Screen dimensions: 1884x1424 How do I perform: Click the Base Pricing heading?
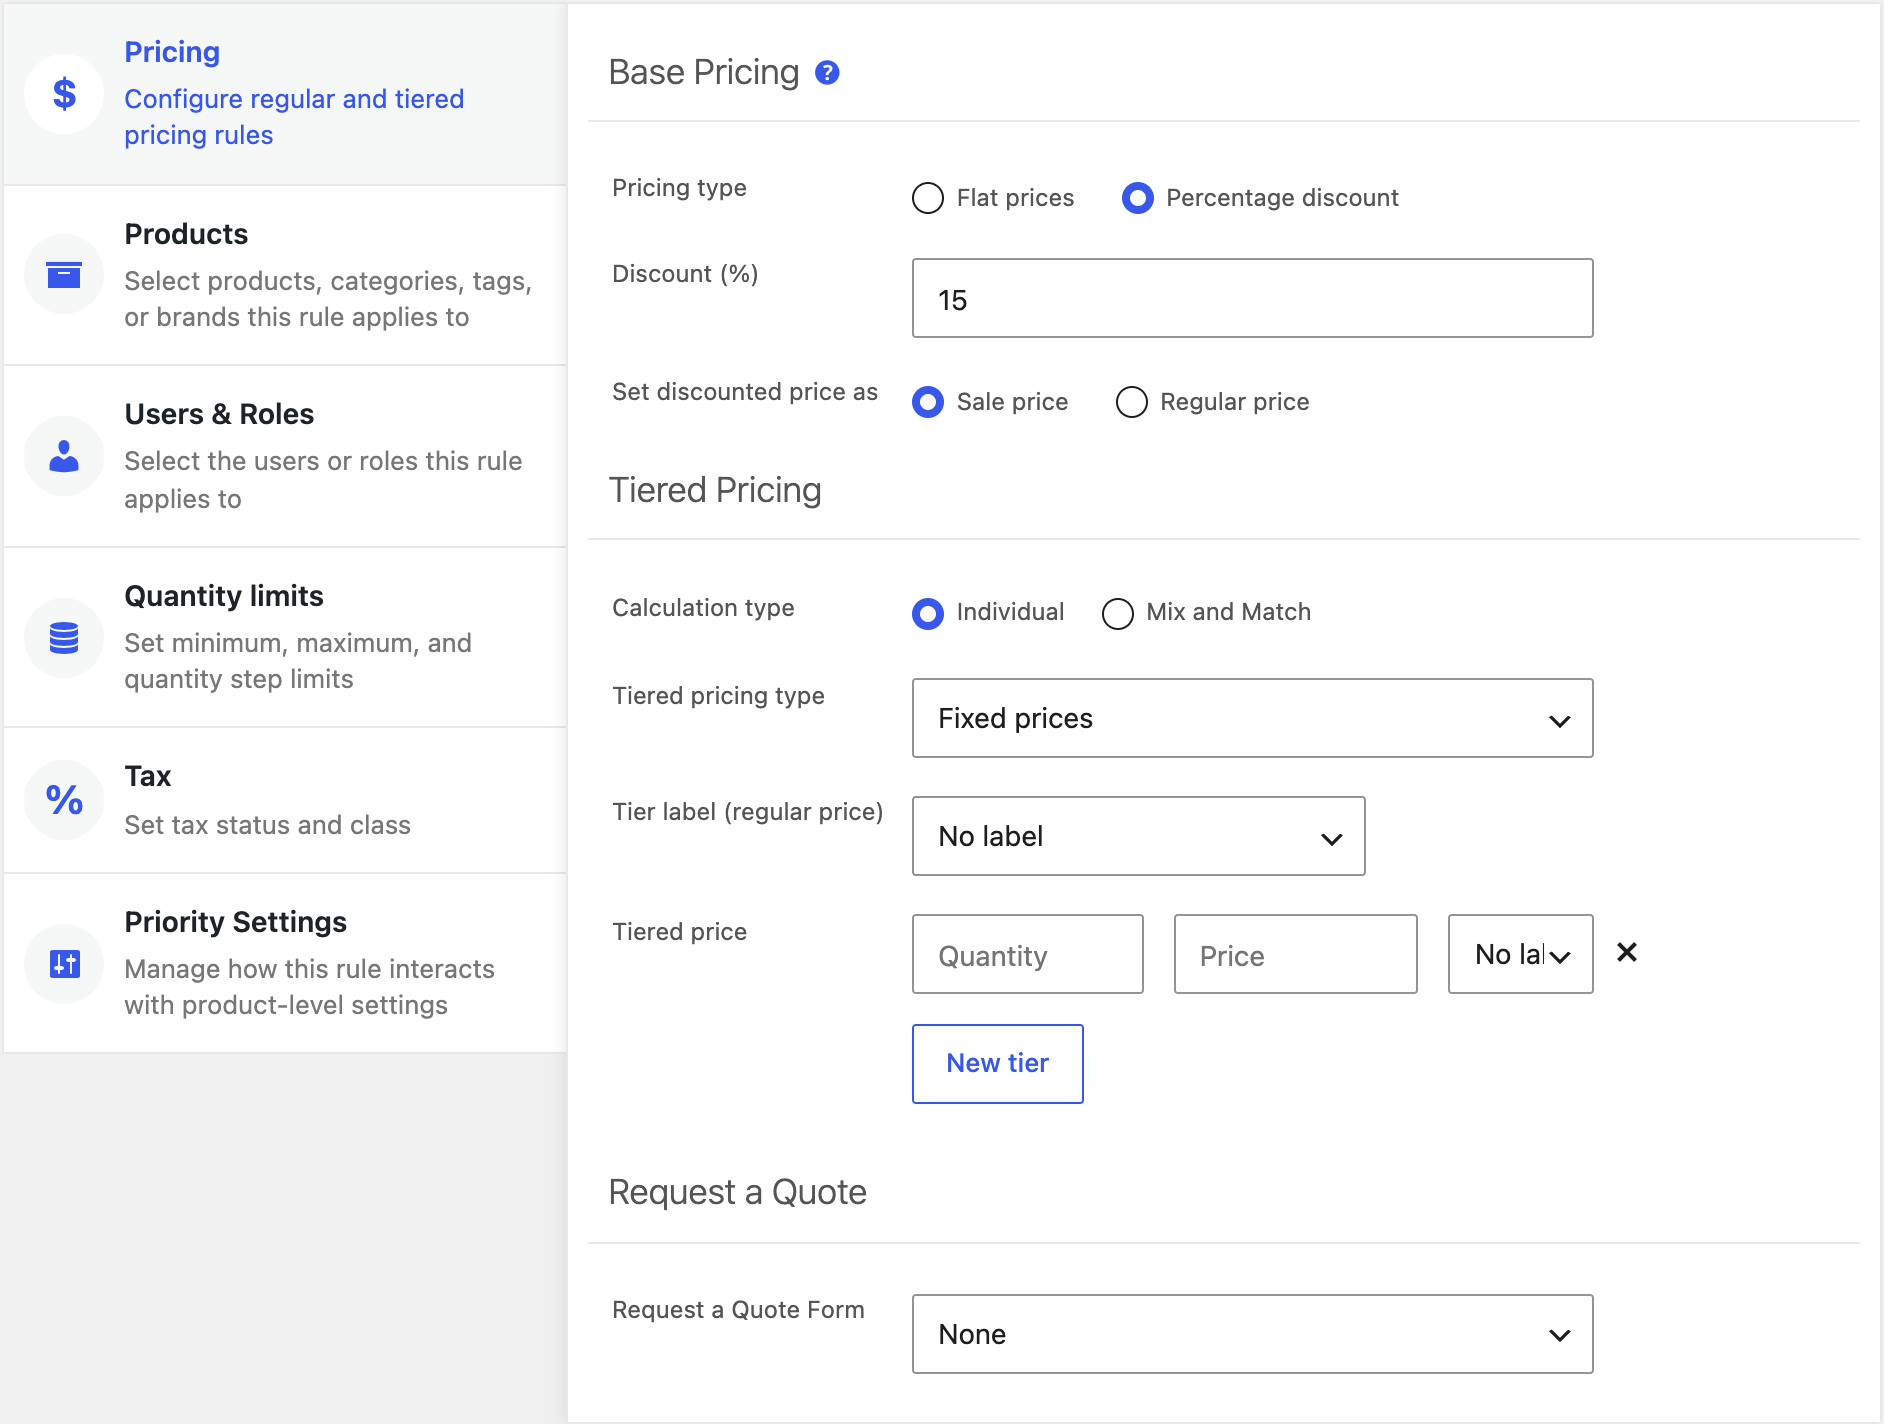pos(704,72)
